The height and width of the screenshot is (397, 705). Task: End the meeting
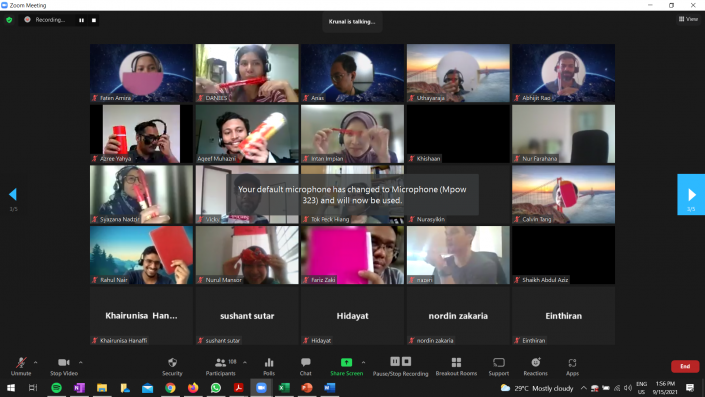(685, 366)
